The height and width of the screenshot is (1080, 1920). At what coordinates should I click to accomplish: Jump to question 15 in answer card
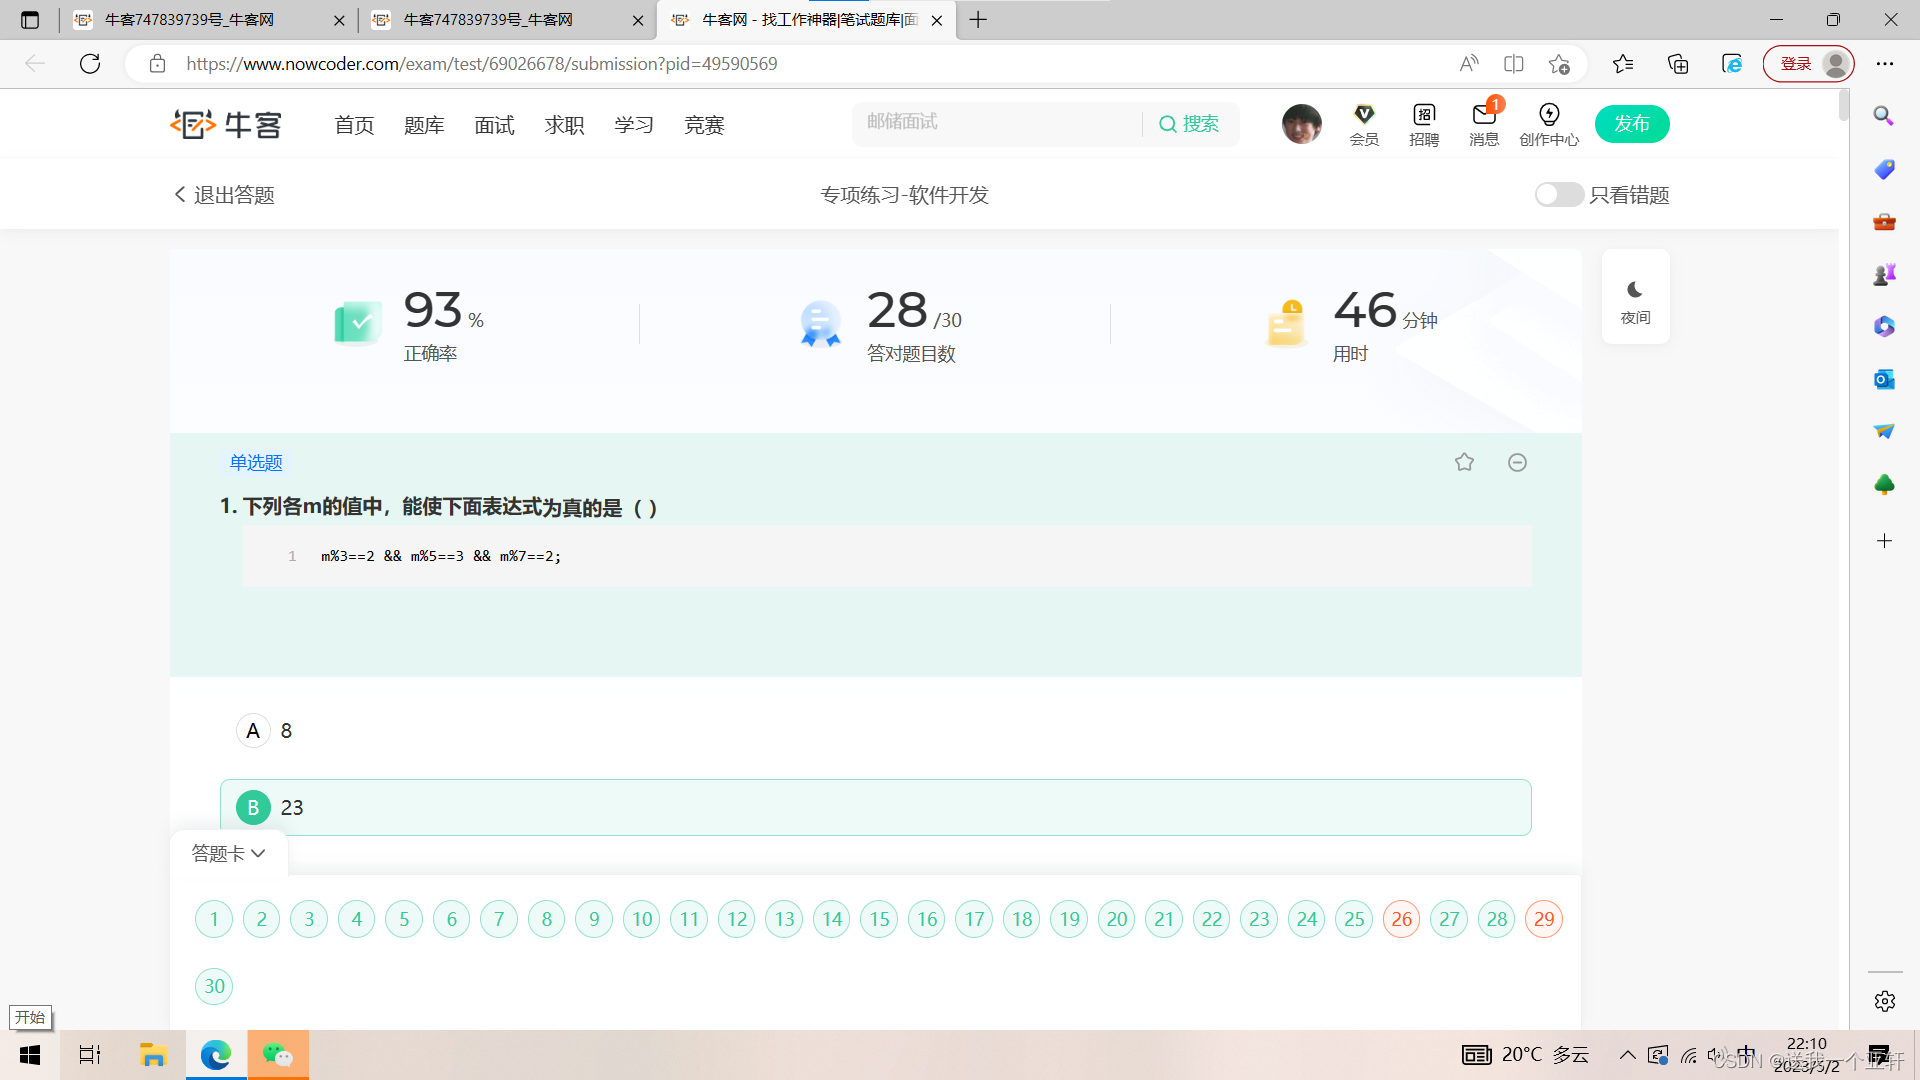coord(878,918)
